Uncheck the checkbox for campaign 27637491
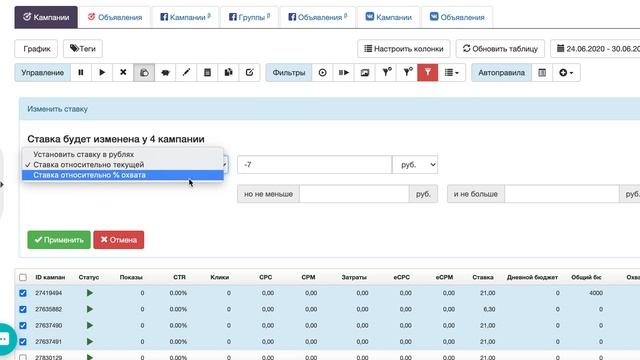The image size is (640, 360). coord(23,342)
